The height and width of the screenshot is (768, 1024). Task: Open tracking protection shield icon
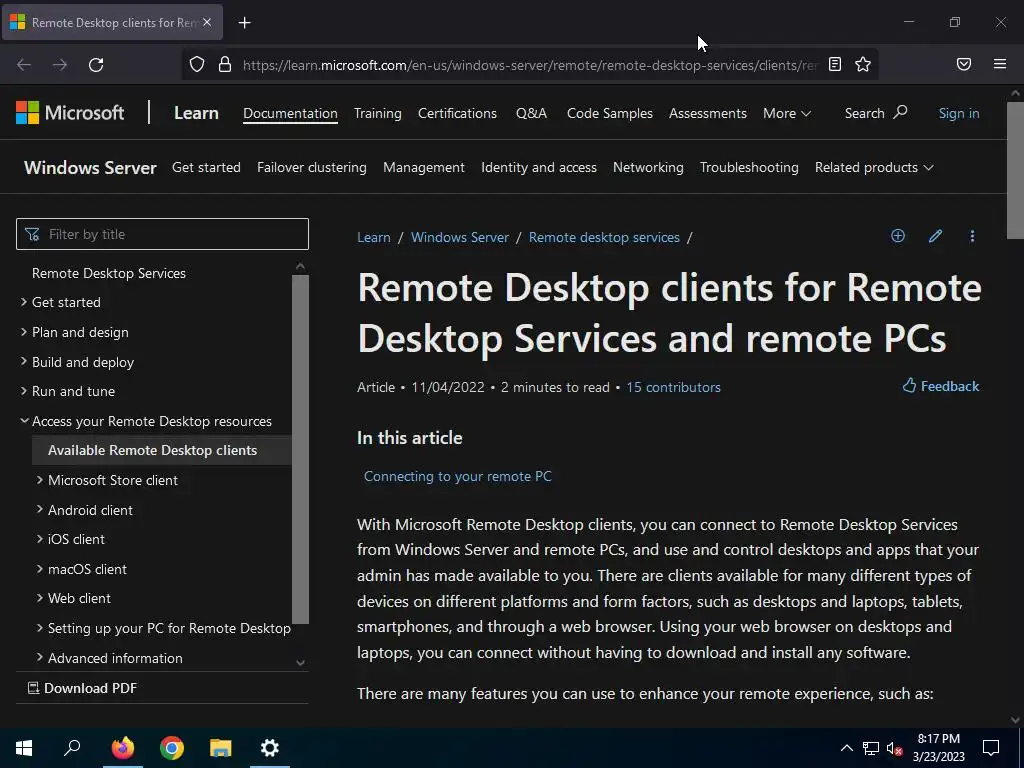pyautogui.click(x=197, y=64)
